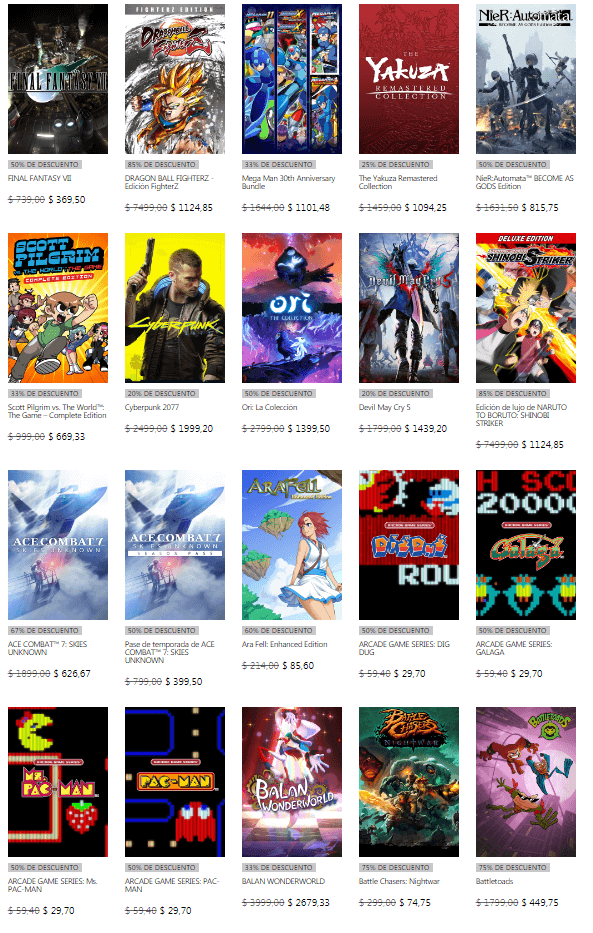
Task: Click the Cyberpunk 2077 price $ 1999,20
Action: [x=192, y=428]
